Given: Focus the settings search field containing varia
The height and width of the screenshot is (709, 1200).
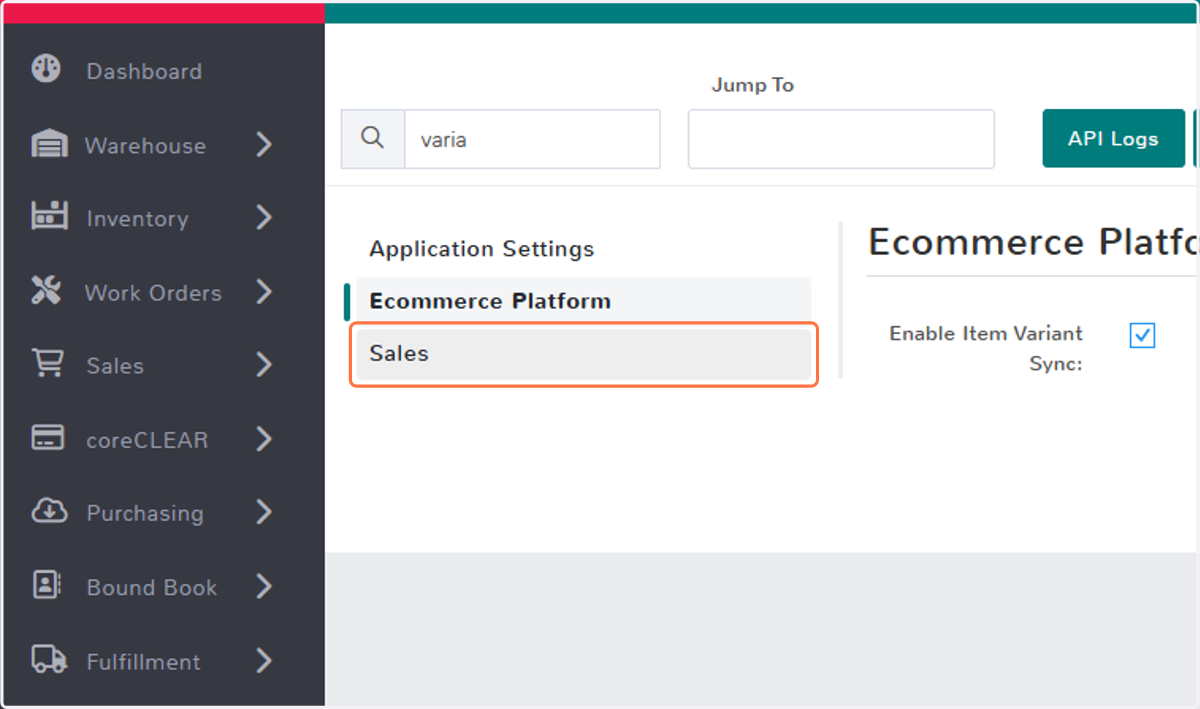Looking at the screenshot, I should coord(532,139).
